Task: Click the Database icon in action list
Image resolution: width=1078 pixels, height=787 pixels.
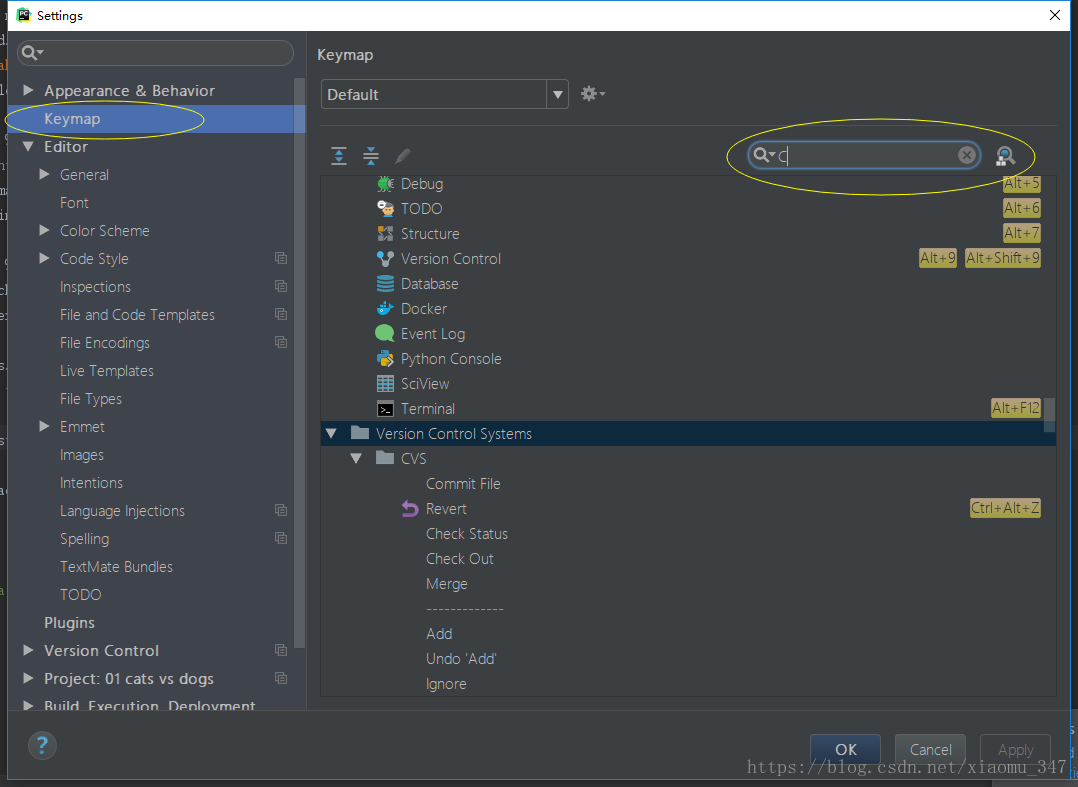Action: [x=385, y=283]
